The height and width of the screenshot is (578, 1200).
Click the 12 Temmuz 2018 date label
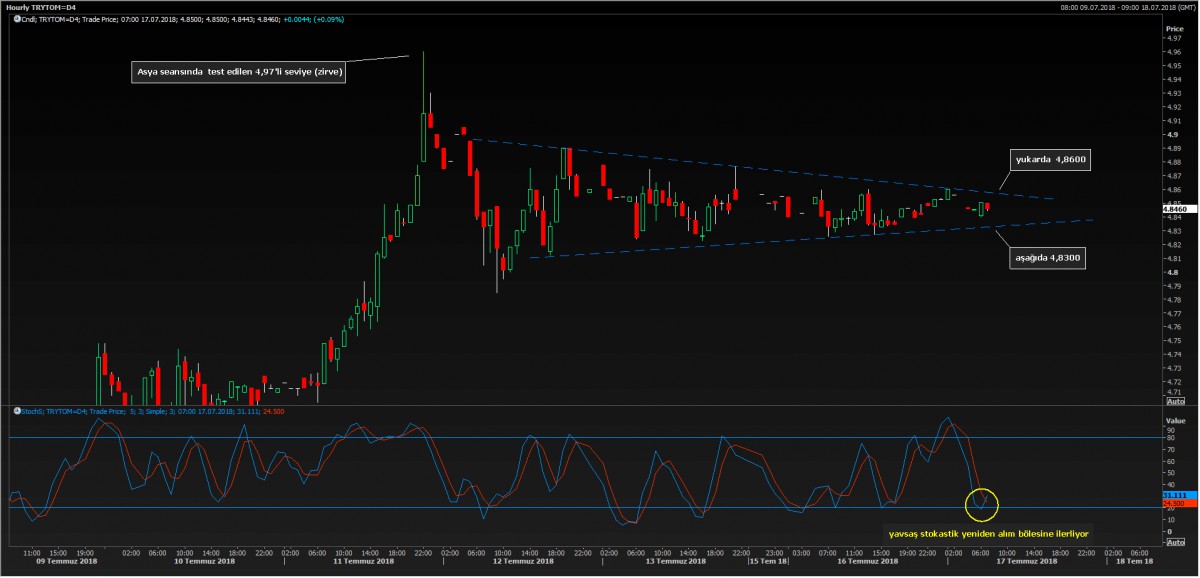pos(523,561)
